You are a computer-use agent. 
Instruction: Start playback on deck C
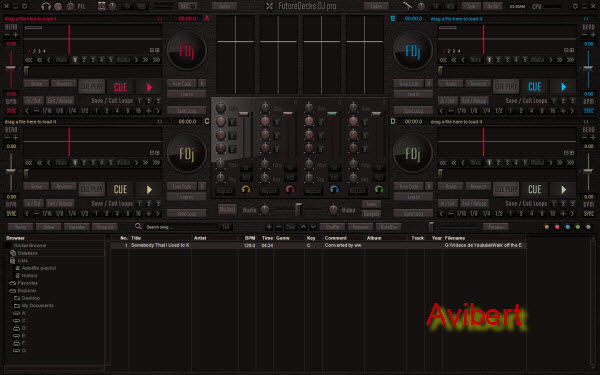pos(149,189)
